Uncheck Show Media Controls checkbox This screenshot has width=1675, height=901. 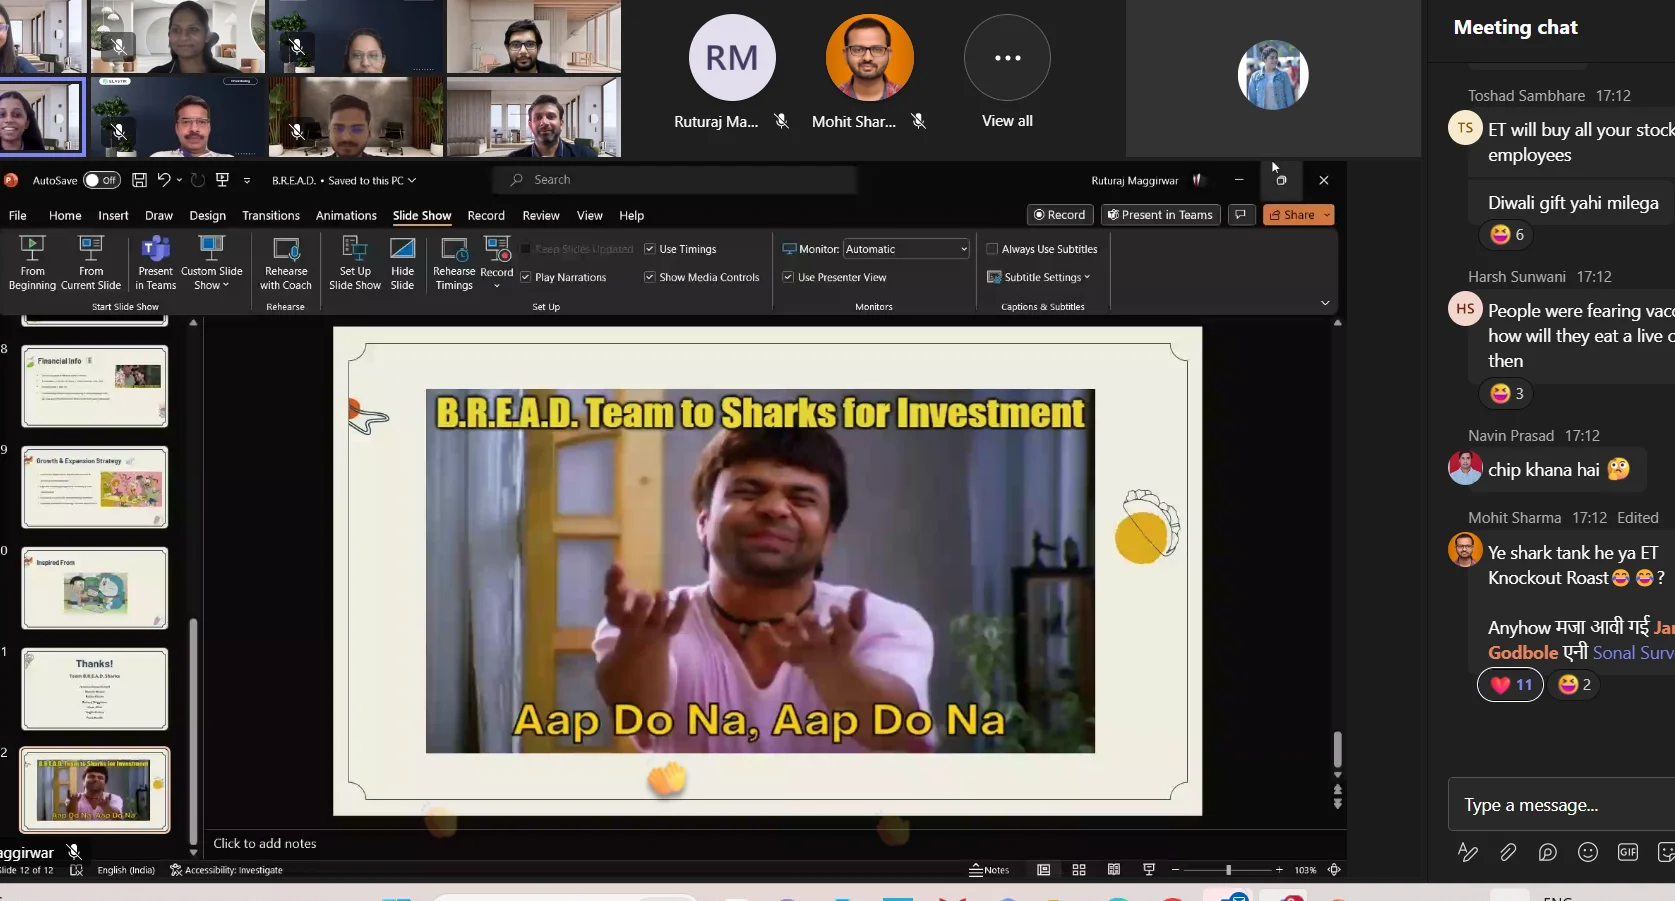[x=650, y=277]
